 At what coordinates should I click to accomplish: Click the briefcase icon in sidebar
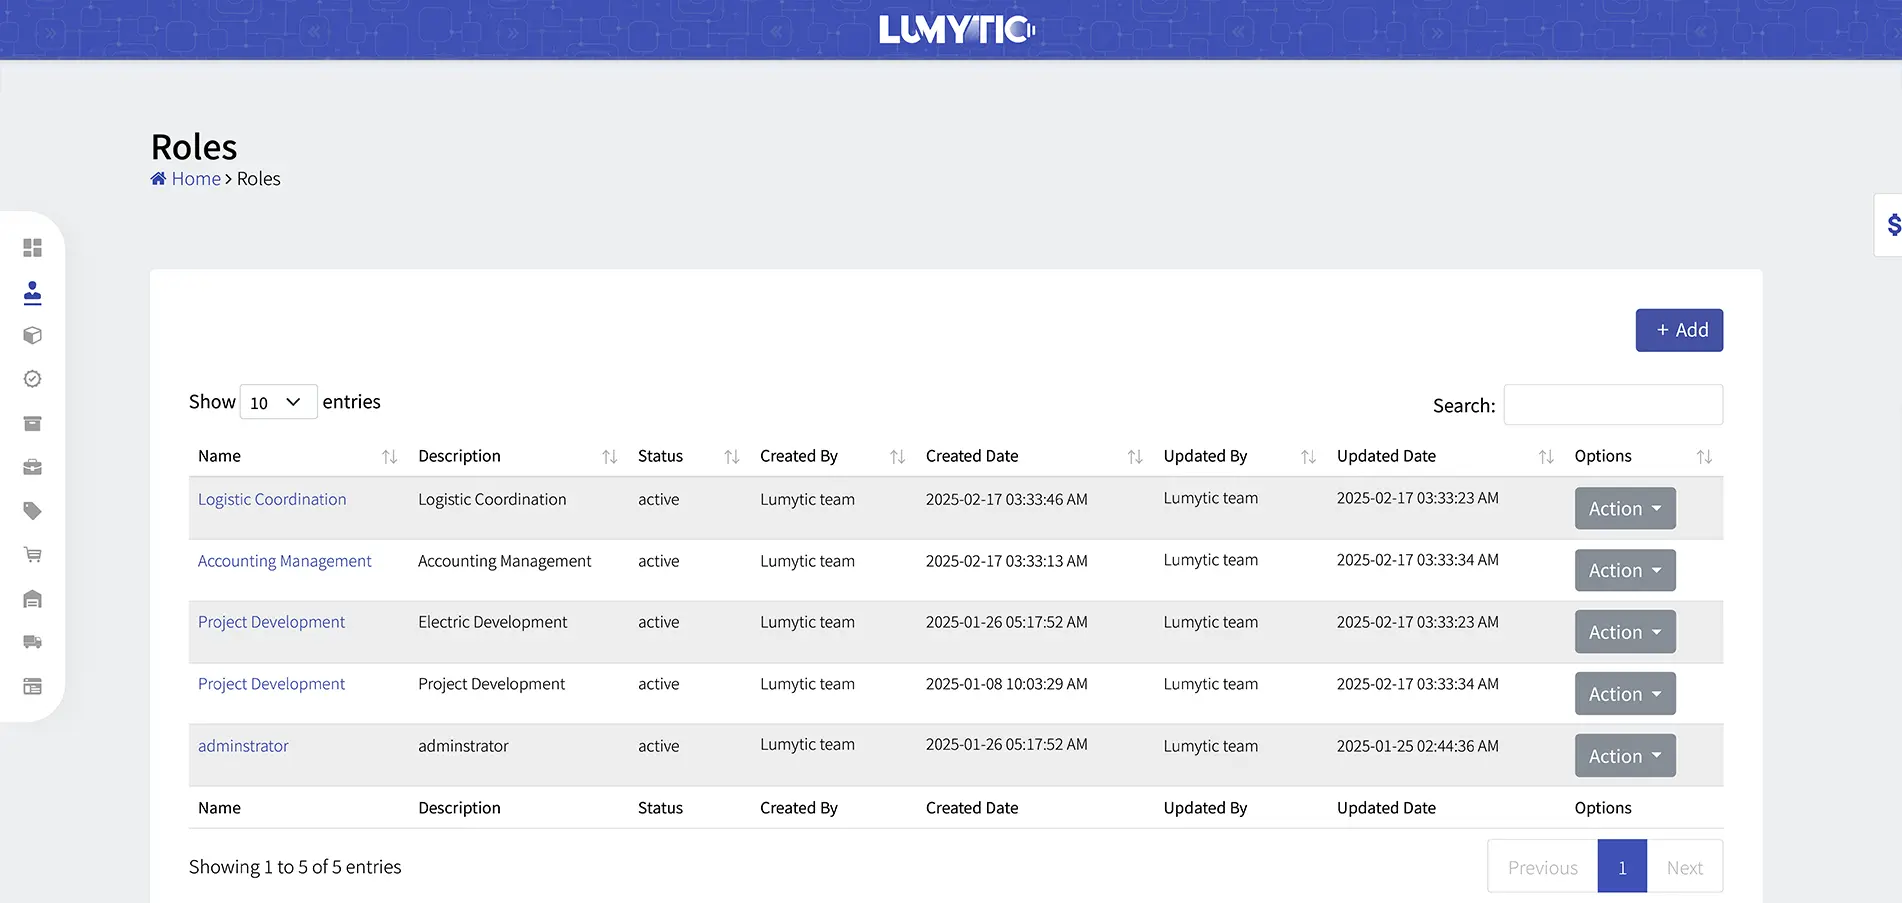[x=32, y=467]
